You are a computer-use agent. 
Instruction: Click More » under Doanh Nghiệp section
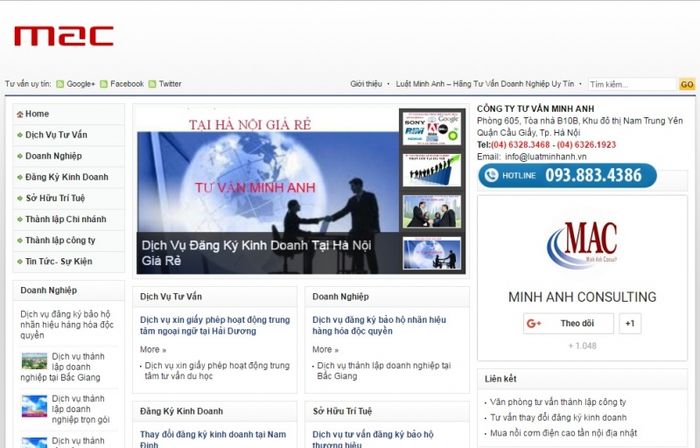pyautogui.click(x=325, y=349)
